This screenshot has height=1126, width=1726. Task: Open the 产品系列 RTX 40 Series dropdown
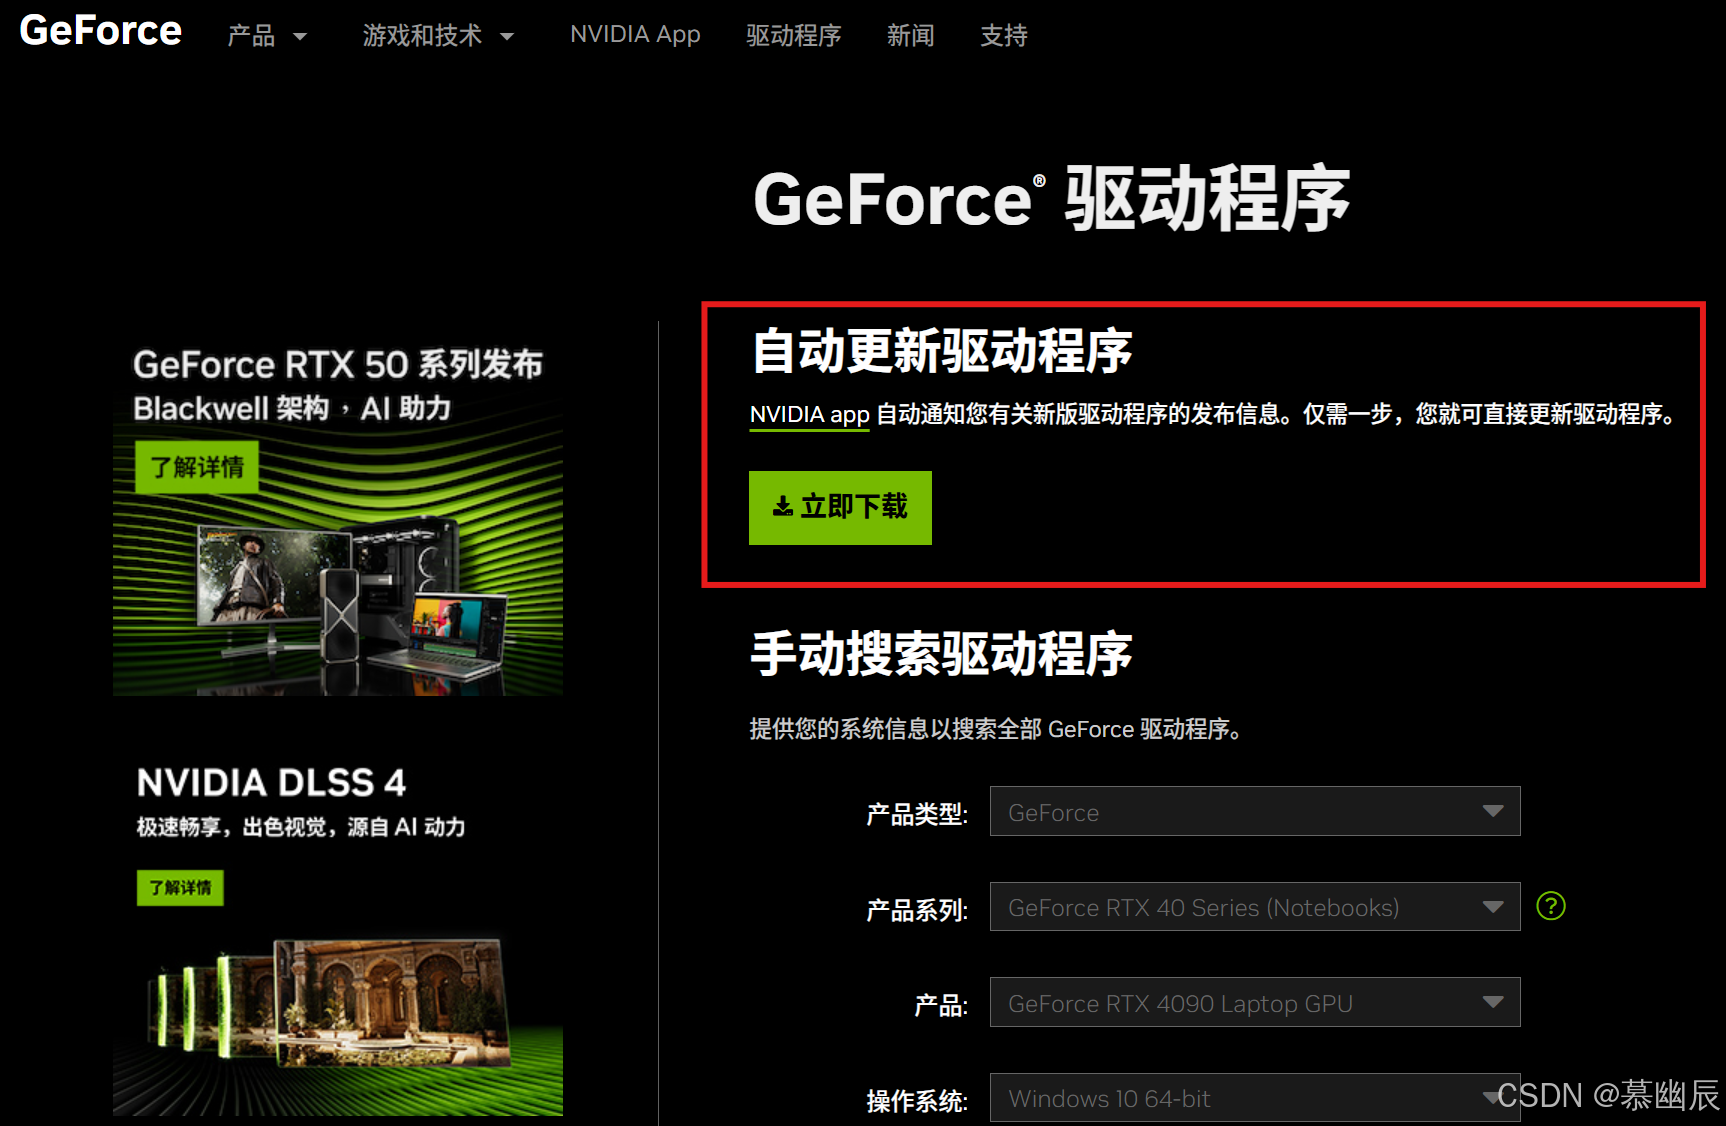1255,907
